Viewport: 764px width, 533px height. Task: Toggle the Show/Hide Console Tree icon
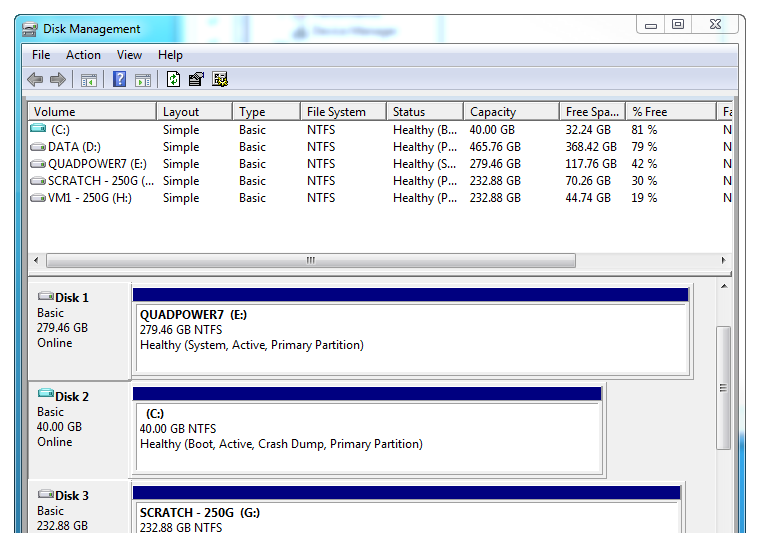[x=89, y=80]
